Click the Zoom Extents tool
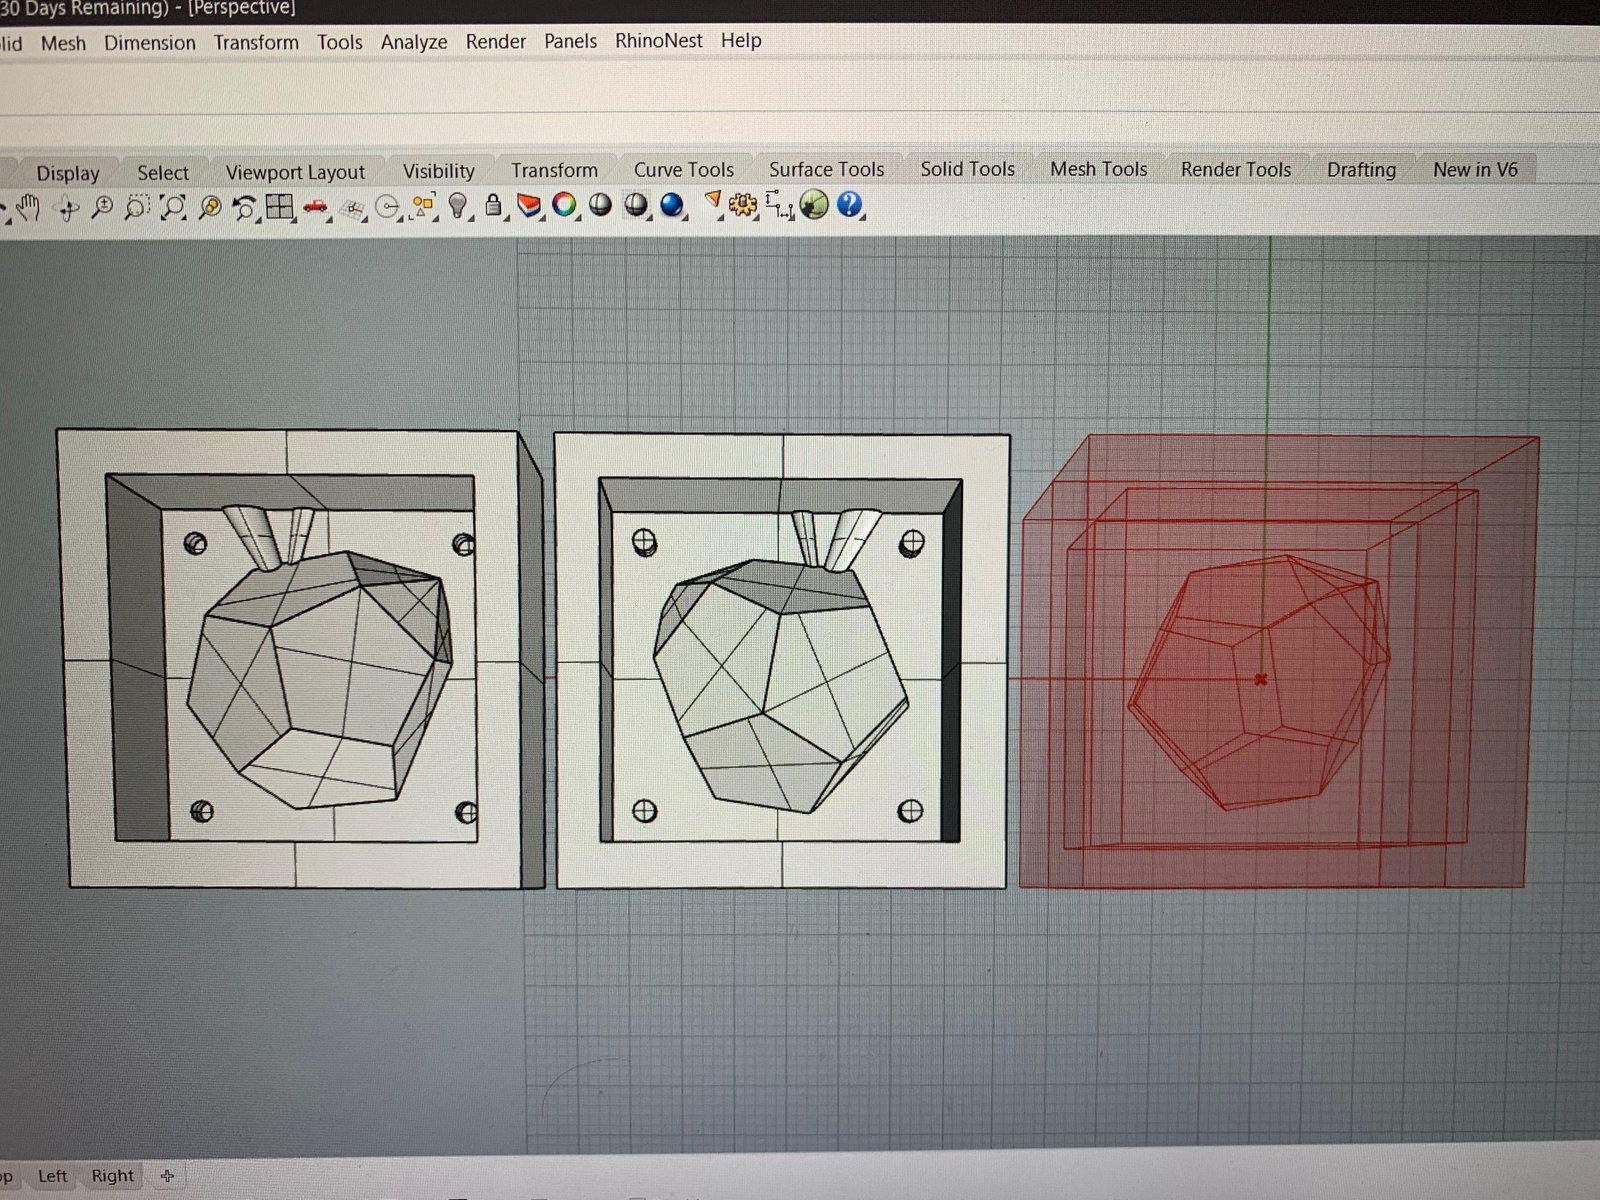The height and width of the screenshot is (1200, 1600). pyautogui.click(x=173, y=207)
